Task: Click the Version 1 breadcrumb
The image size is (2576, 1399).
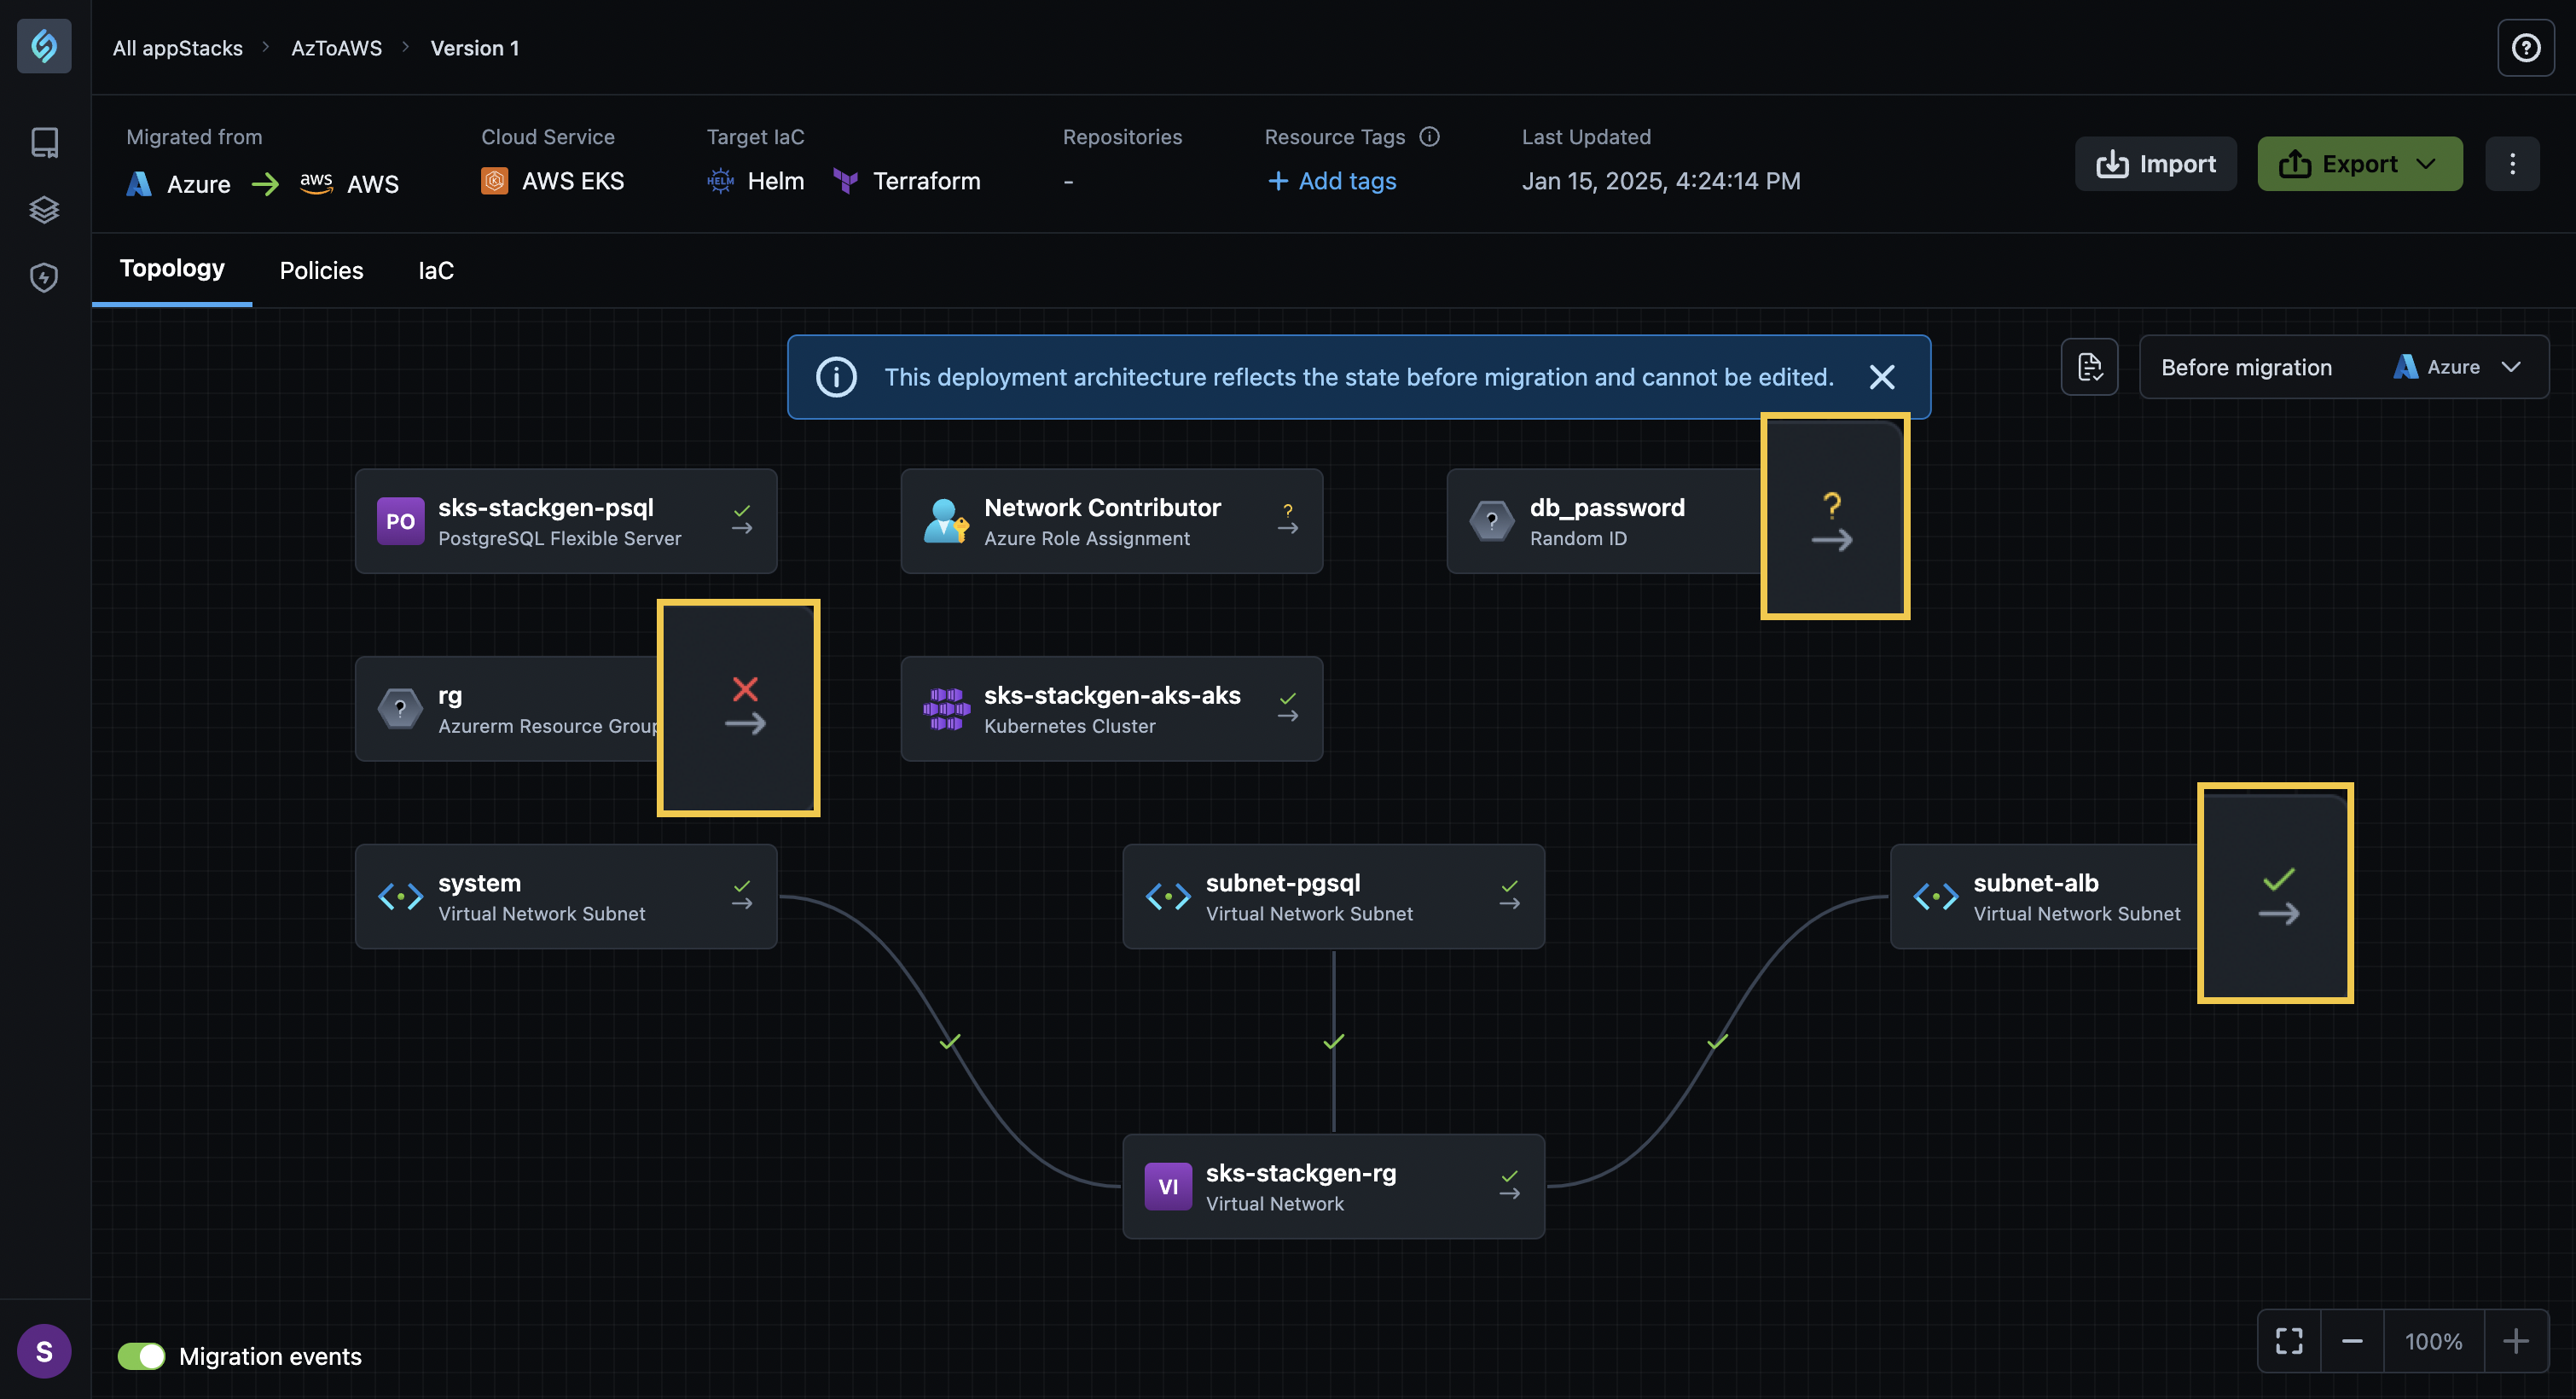Action: (x=474, y=48)
